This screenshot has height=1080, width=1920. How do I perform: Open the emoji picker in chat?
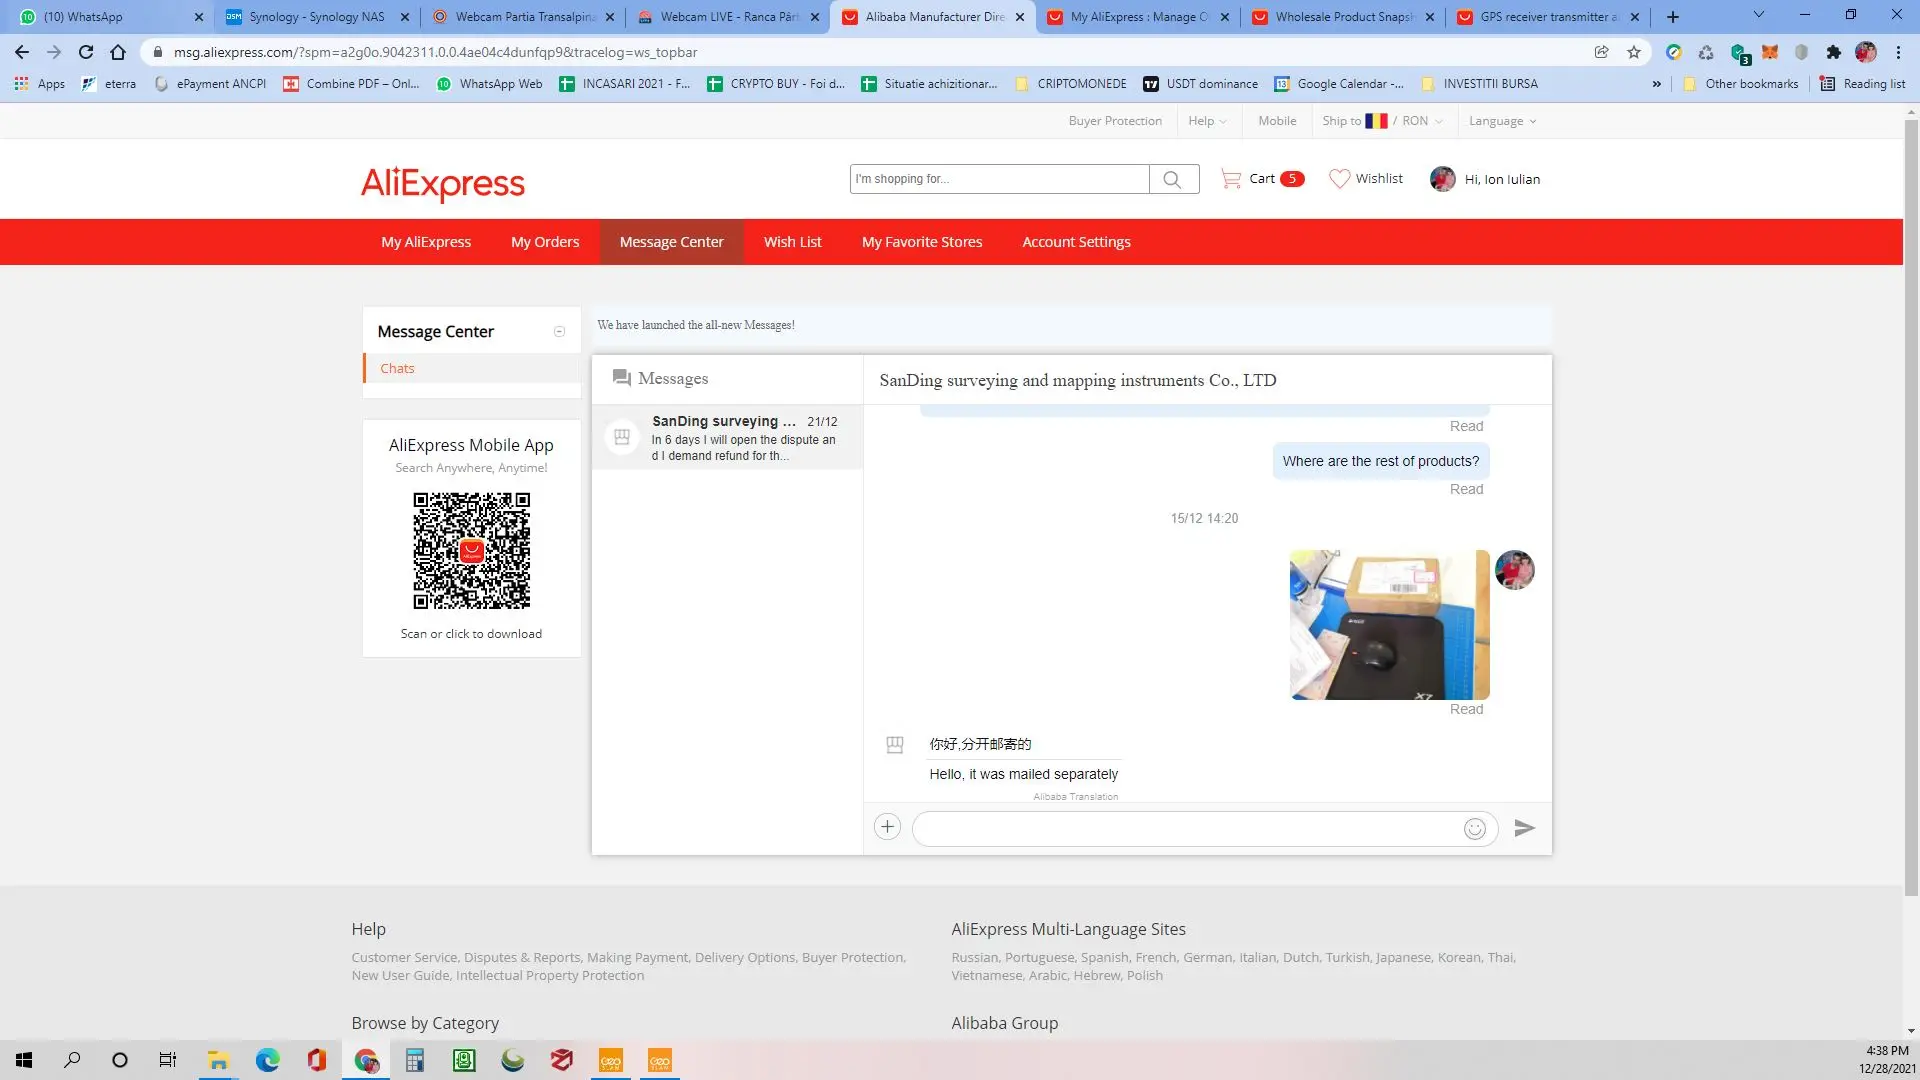coord(1474,829)
